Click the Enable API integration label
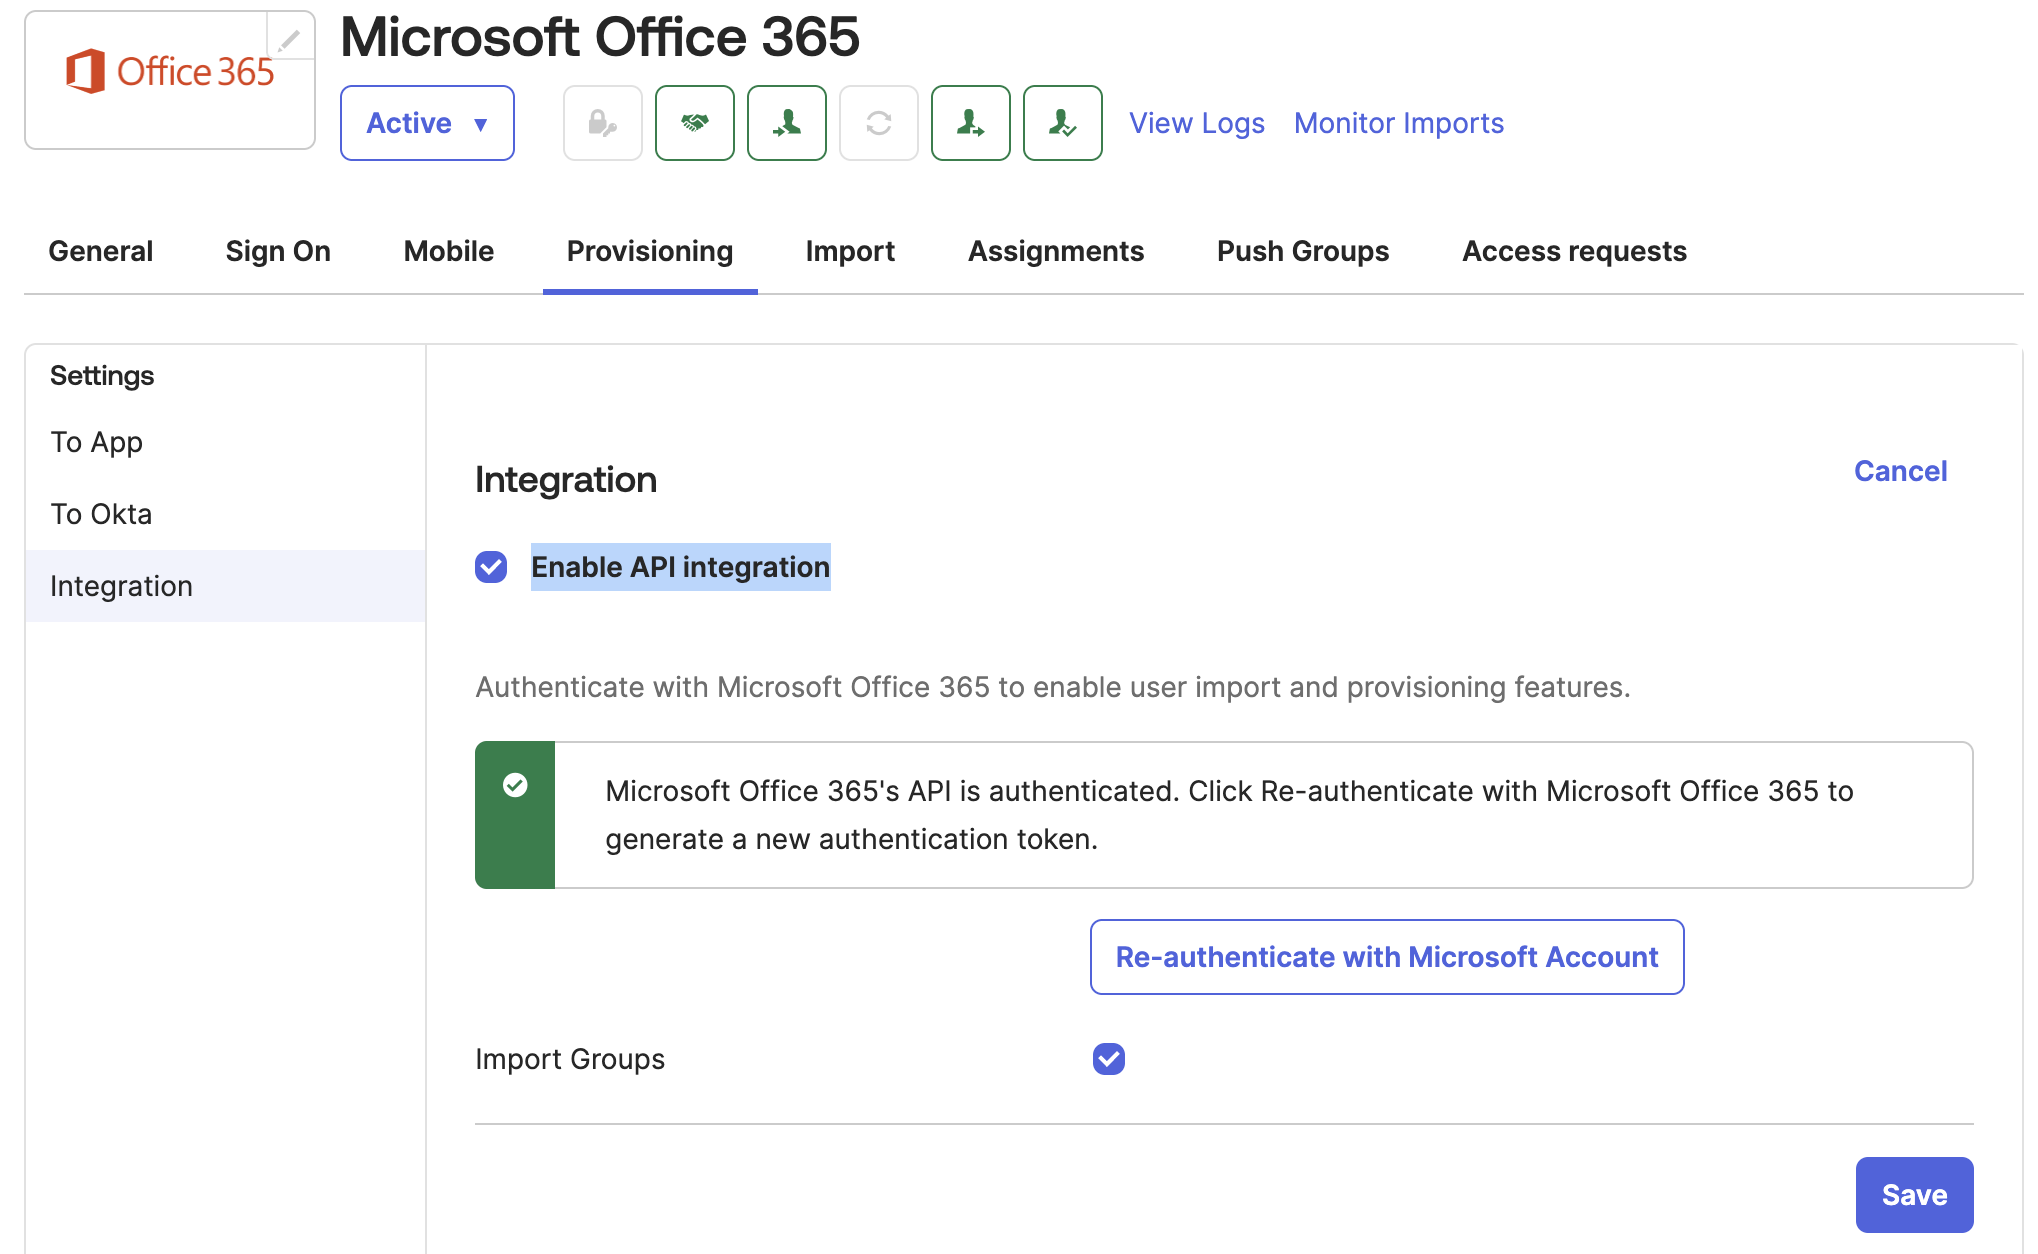The image size is (2038, 1254). tap(681, 567)
